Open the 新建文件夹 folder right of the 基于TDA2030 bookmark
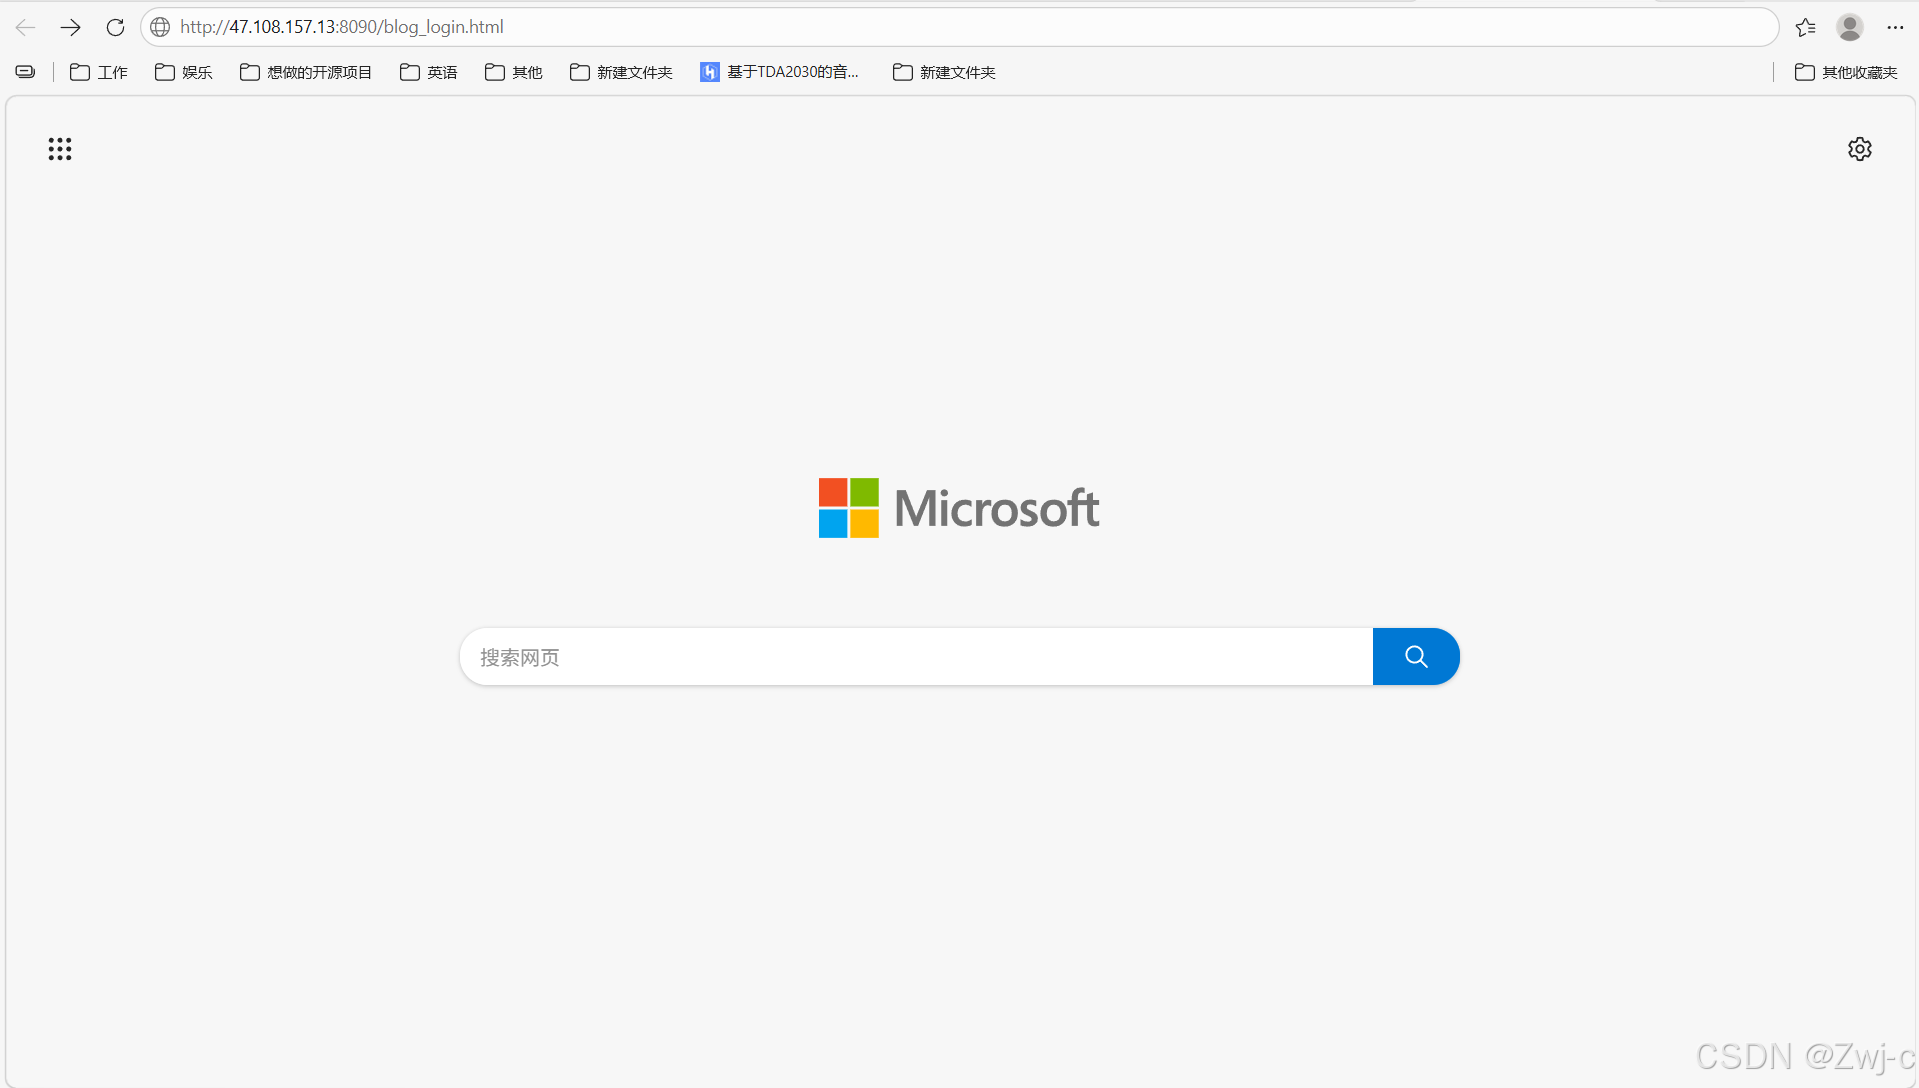1919x1088 pixels. click(x=944, y=72)
